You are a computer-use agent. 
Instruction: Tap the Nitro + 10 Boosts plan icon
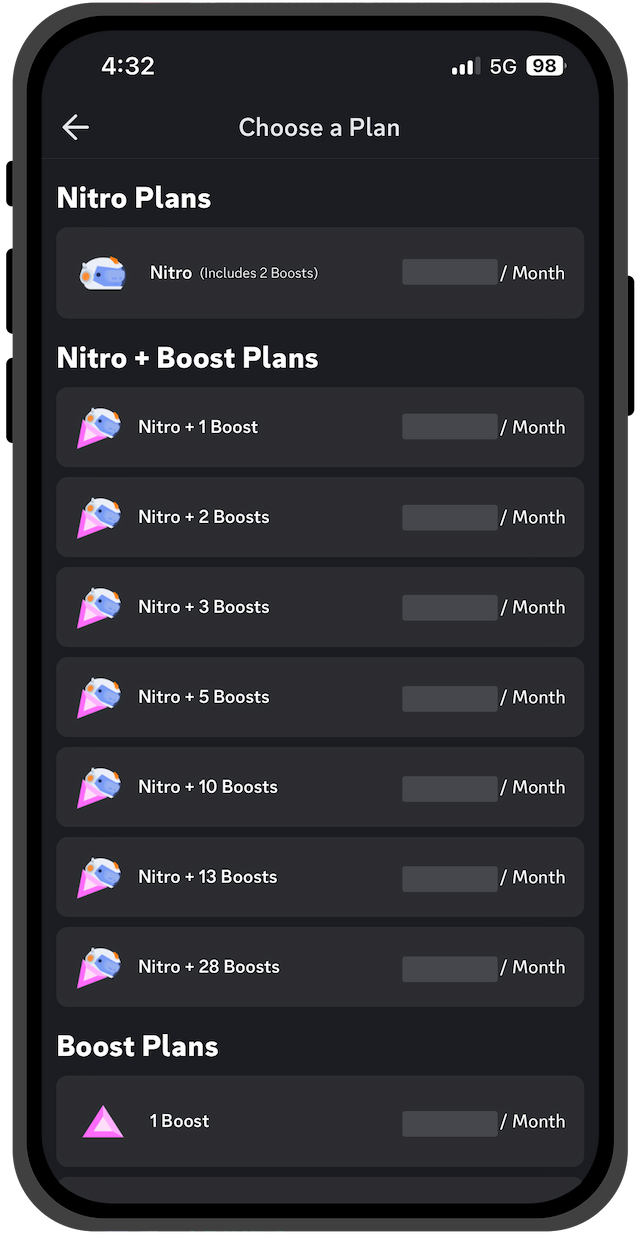(x=99, y=787)
